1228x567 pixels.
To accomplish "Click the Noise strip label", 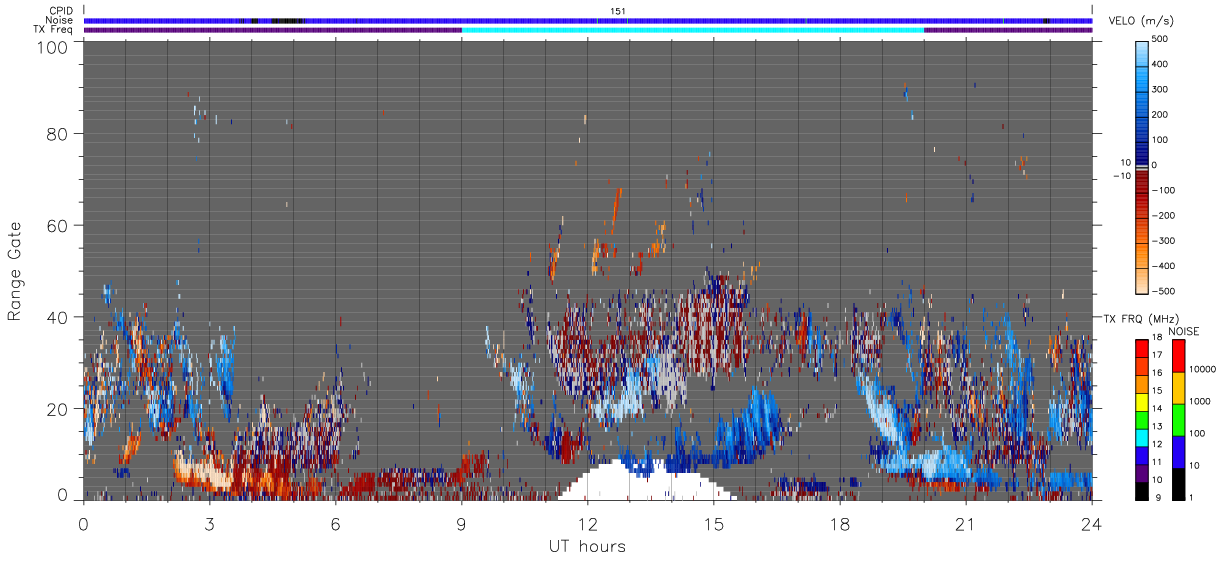I will 59,20.
